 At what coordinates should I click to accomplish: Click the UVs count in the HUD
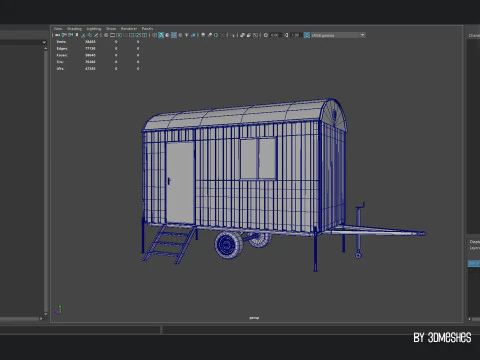(x=90, y=68)
